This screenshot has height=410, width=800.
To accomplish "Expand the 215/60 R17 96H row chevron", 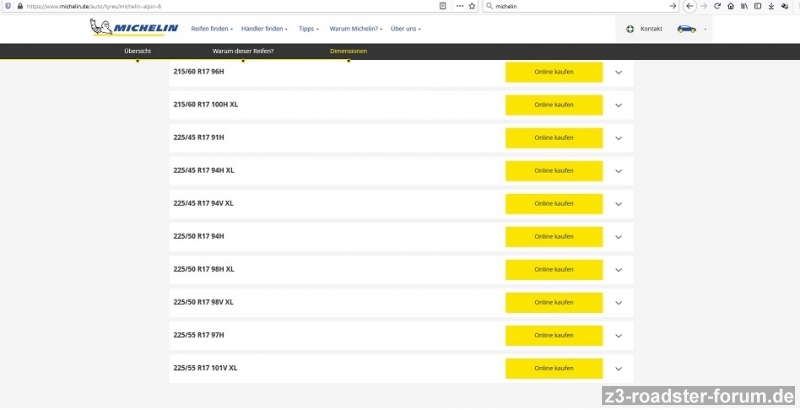I will tap(618, 72).
